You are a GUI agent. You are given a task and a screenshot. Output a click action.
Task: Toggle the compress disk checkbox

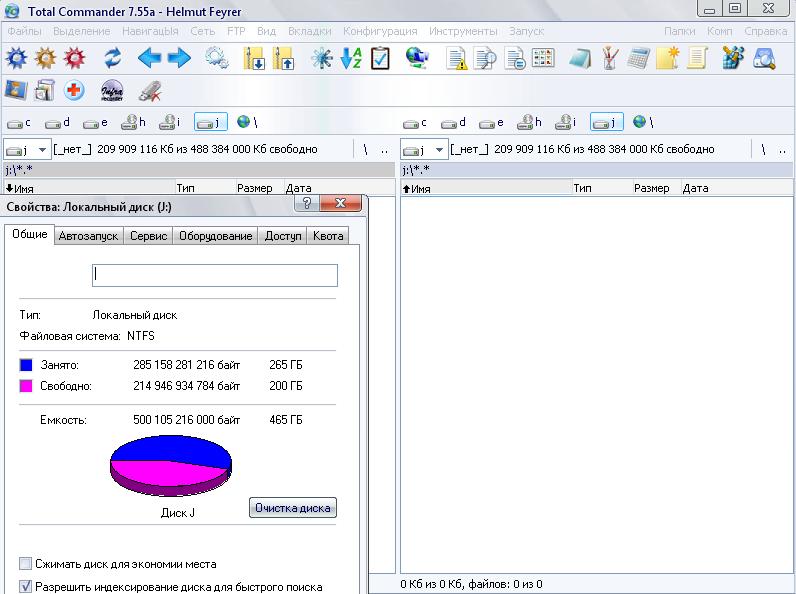pos(25,564)
